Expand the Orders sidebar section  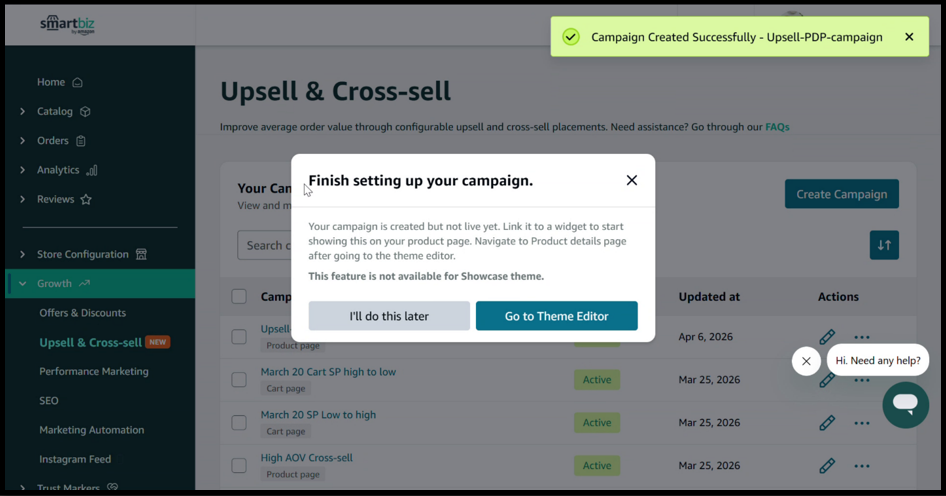(23, 141)
